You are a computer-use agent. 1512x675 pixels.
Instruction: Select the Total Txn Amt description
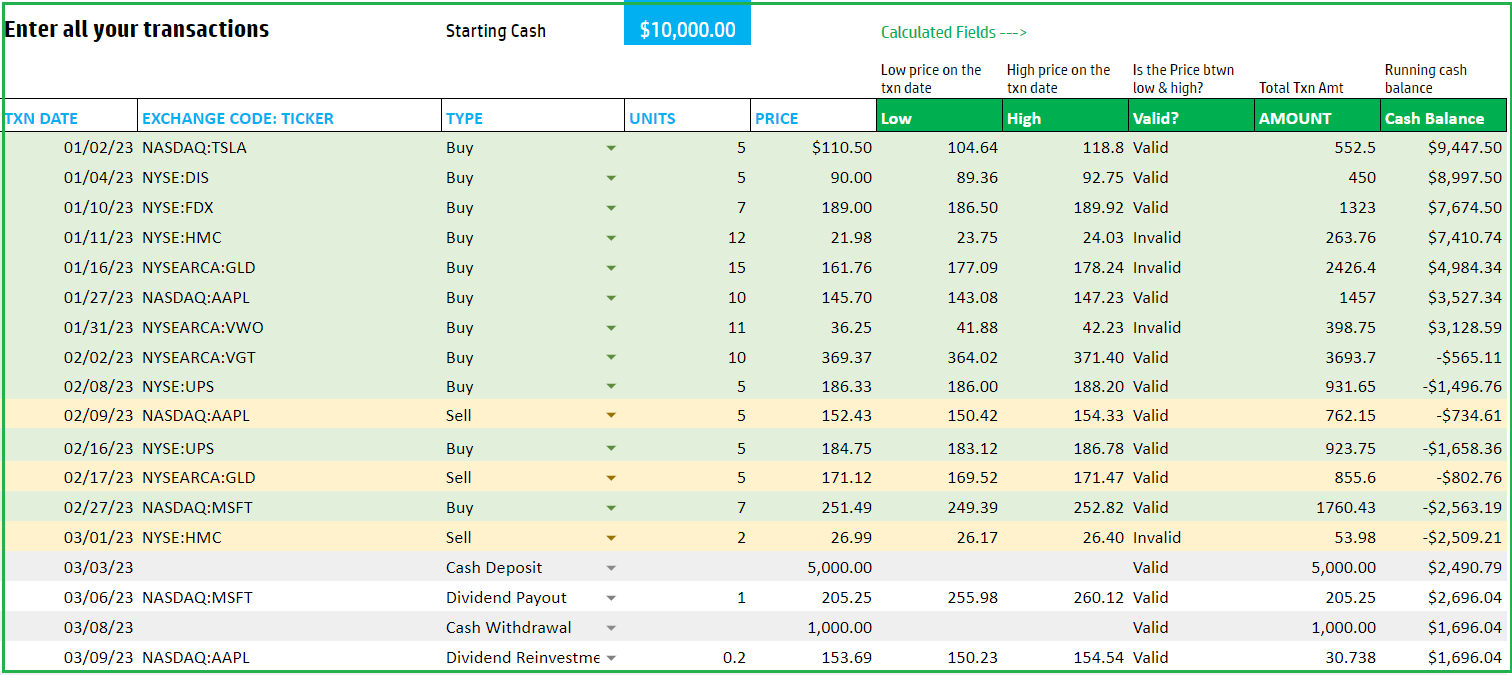(1301, 88)
